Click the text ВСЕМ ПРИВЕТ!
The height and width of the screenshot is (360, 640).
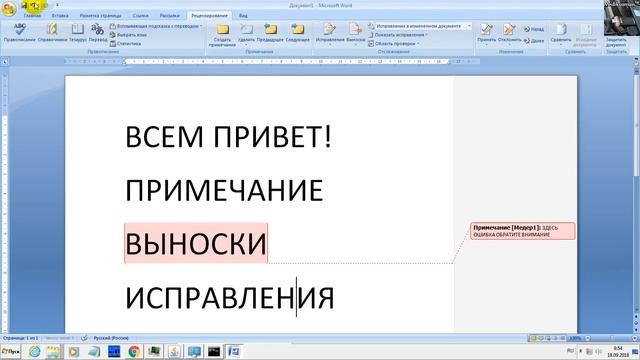[x=228, y=137]
